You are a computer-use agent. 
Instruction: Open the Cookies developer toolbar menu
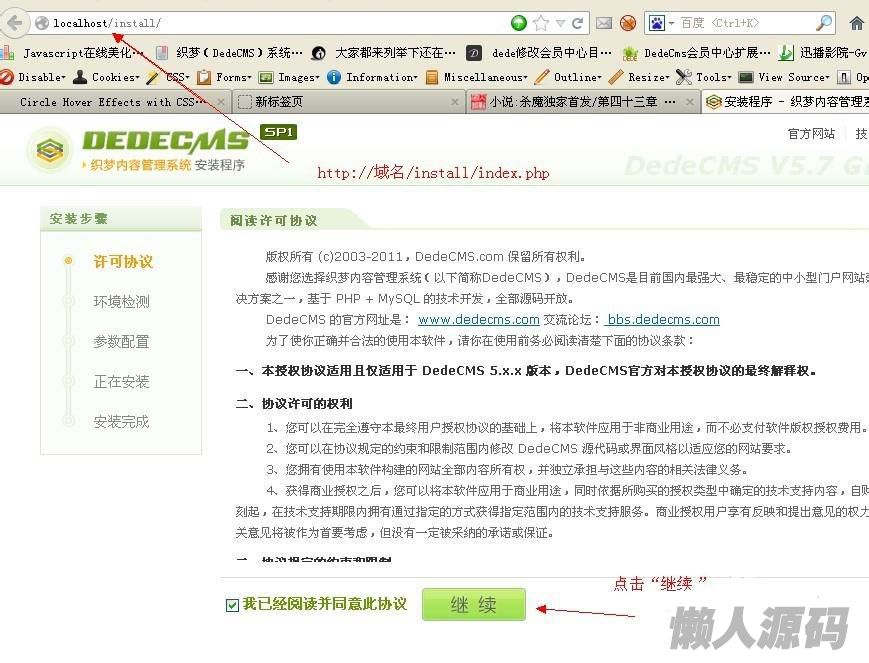(x=106, y=77)
